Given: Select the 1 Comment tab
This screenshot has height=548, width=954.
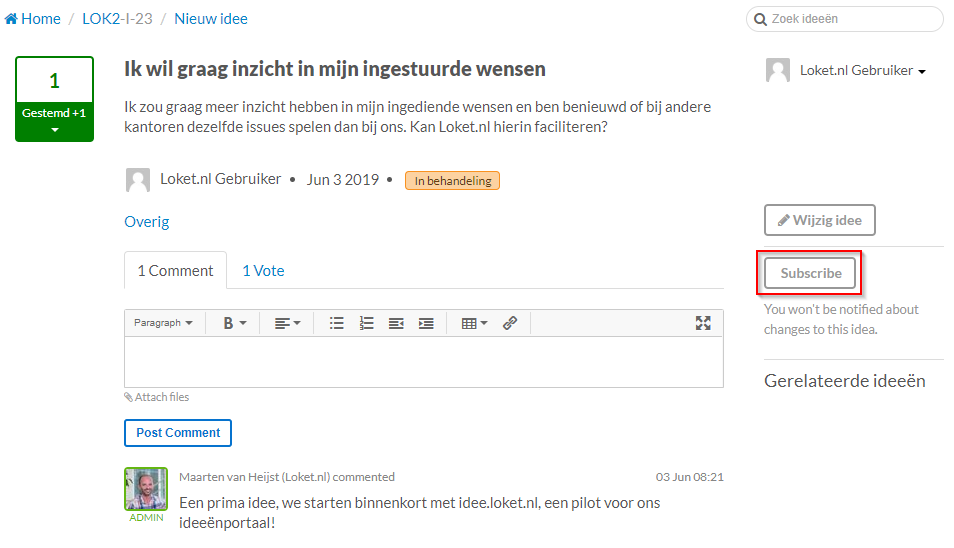Looking at the screenshot, I should coord(175,271).
